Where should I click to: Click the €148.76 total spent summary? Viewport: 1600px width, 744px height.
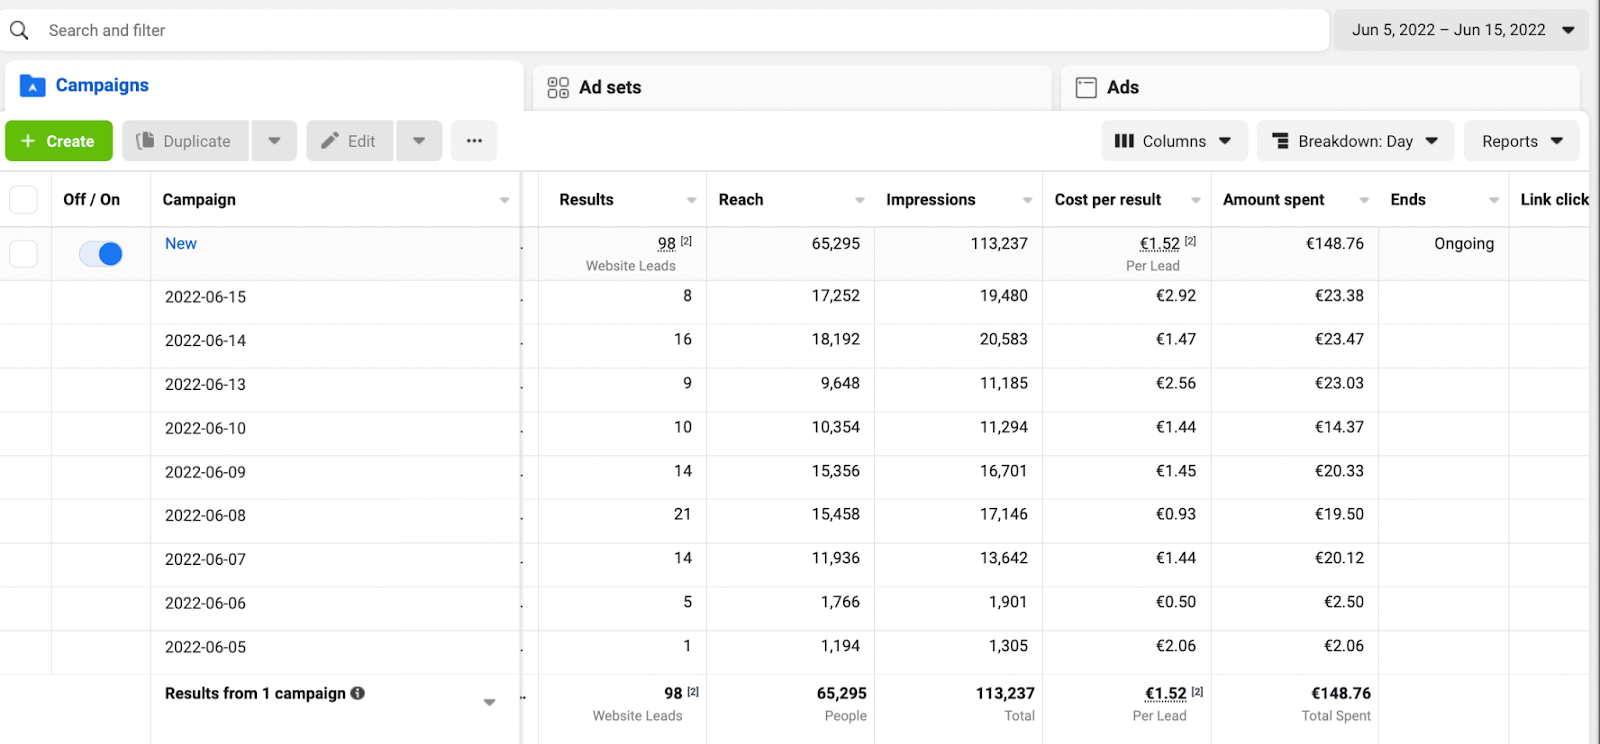[x=1341, y=694]
